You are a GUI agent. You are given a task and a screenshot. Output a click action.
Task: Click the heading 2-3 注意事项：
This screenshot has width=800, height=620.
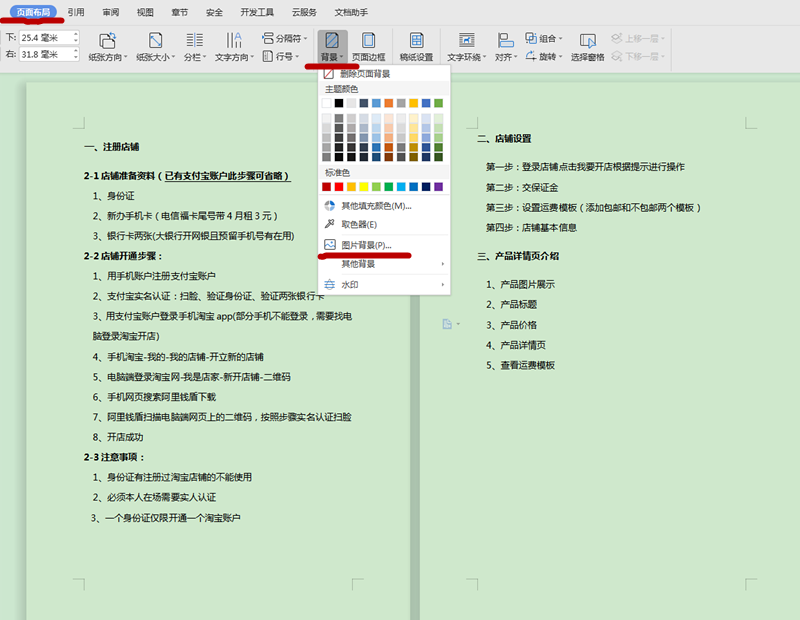[x=114, y=457]
